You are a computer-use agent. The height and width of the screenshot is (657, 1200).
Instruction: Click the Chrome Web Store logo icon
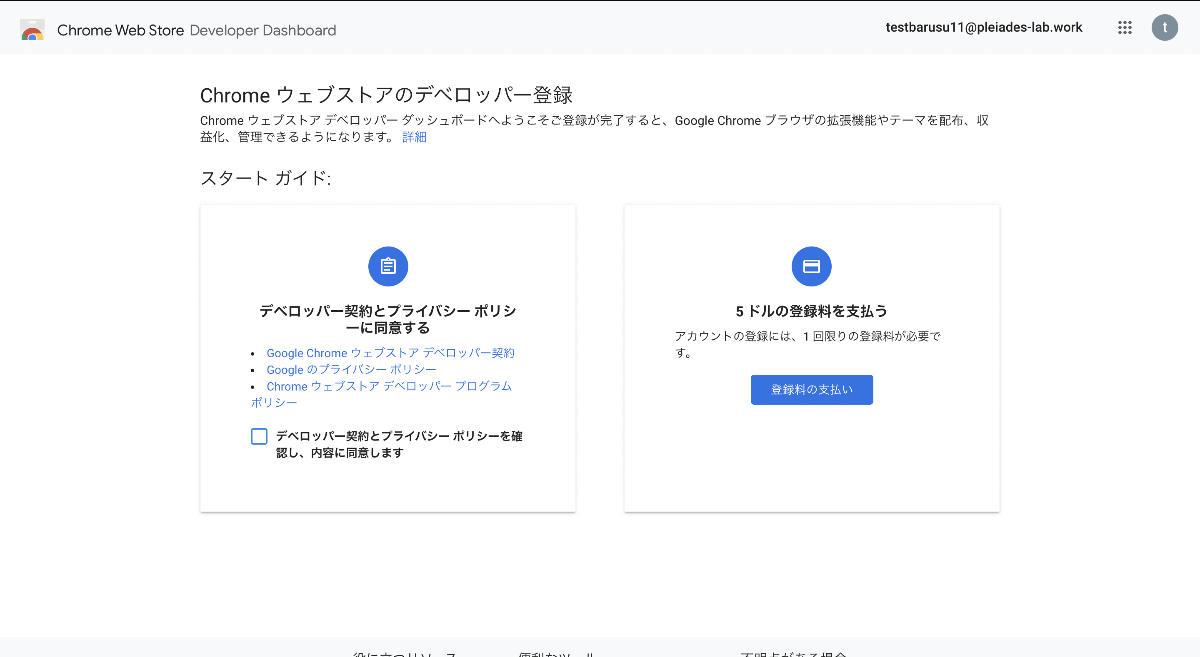[x=32, y=29]
